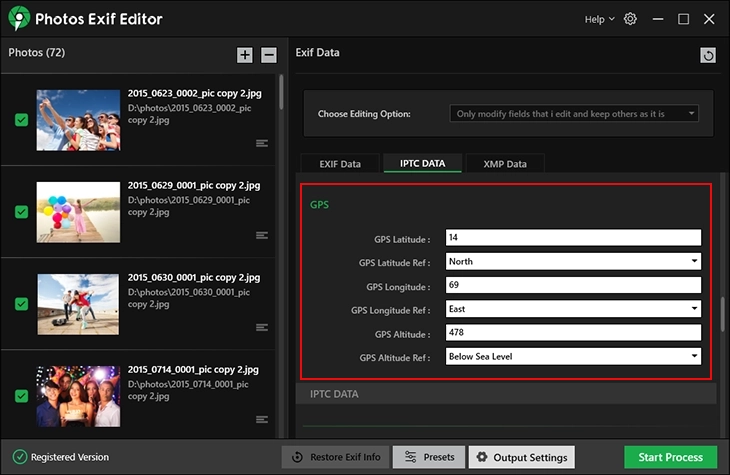Uncheck the 2015_0623_0002 photo checkbox
Screen dimensions: 730x475
click(21, 120)
